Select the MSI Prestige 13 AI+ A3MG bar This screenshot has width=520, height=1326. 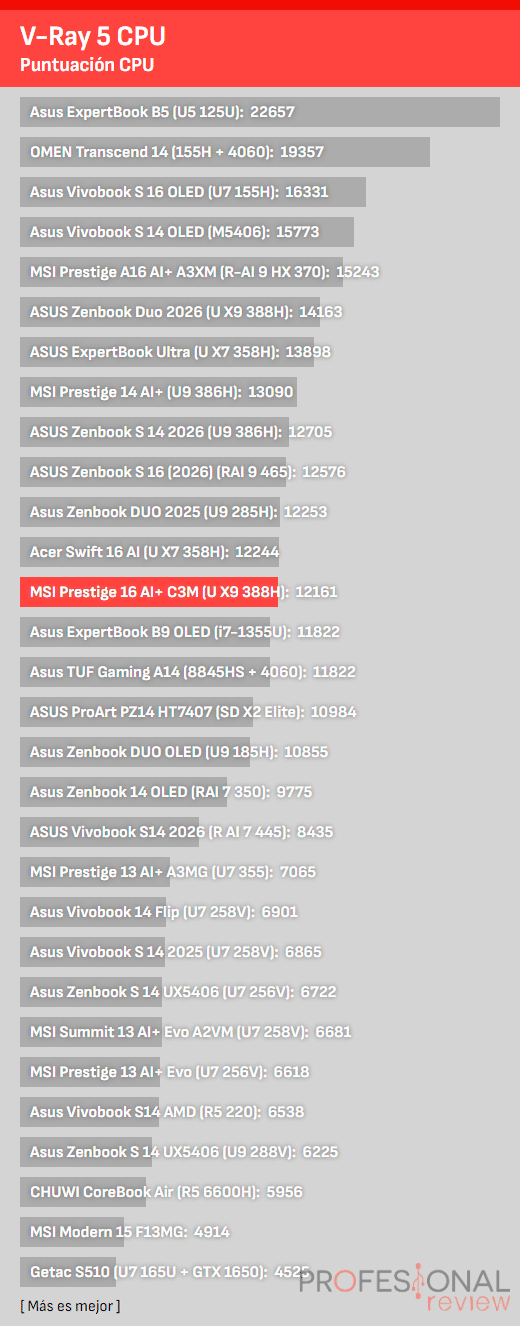95,872
